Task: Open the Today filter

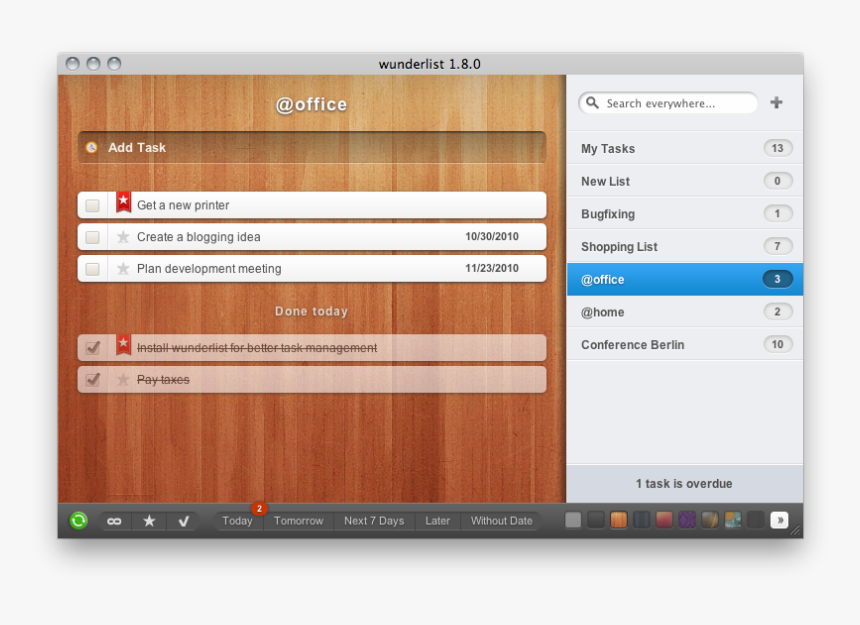Action: tap(237, 521)
